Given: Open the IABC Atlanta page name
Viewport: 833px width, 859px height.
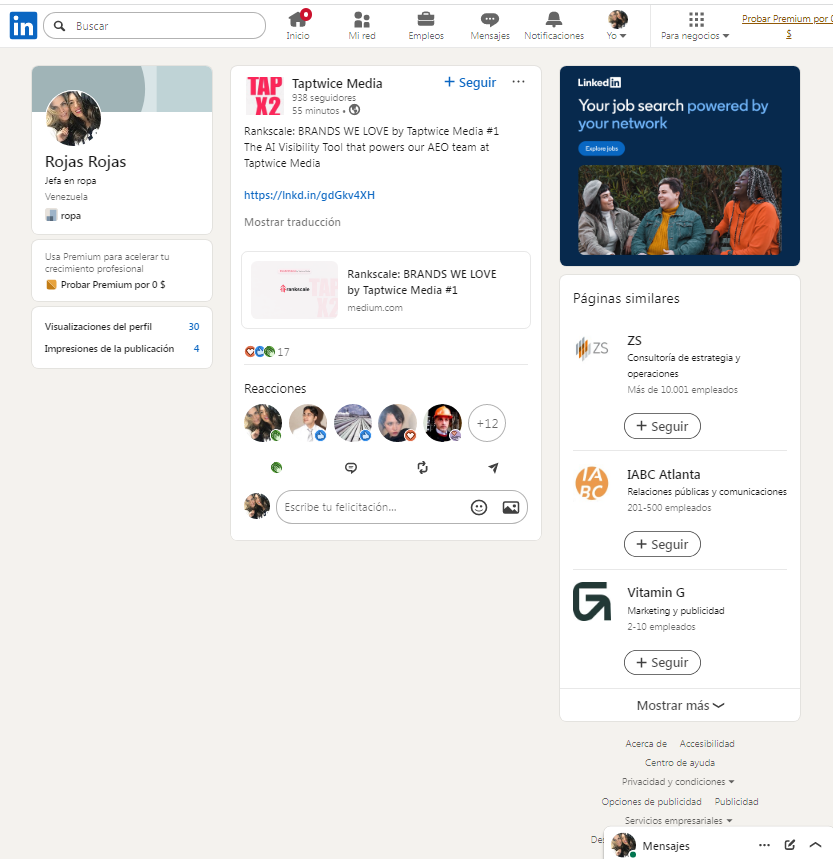Looking at the screenshot, I should pos(664,474).
